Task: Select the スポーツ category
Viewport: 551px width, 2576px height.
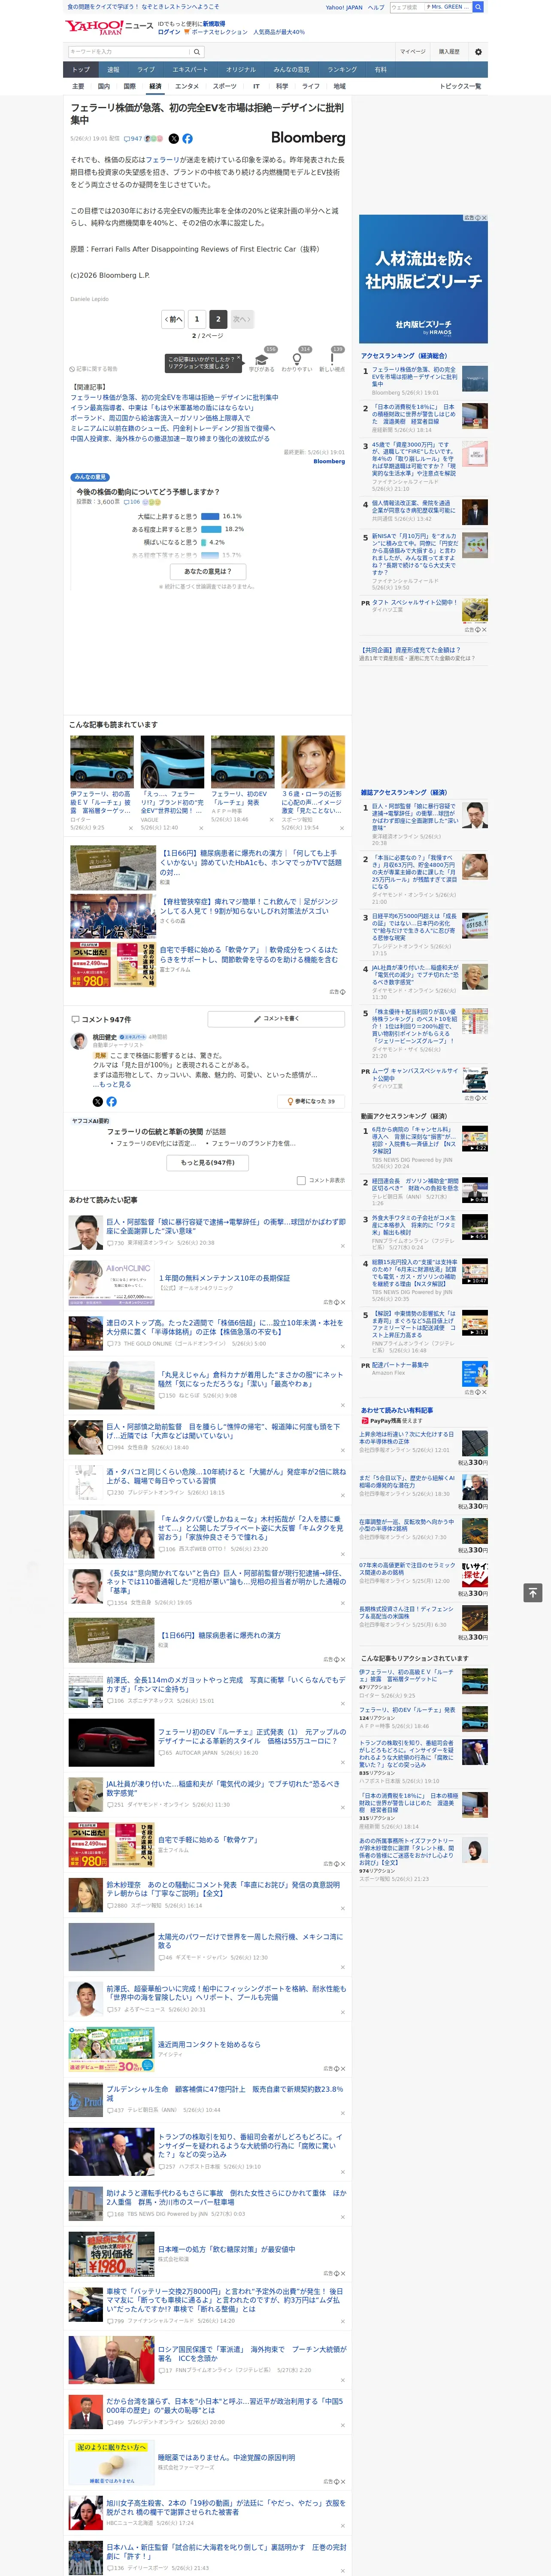Action: [x=225, y=86]
